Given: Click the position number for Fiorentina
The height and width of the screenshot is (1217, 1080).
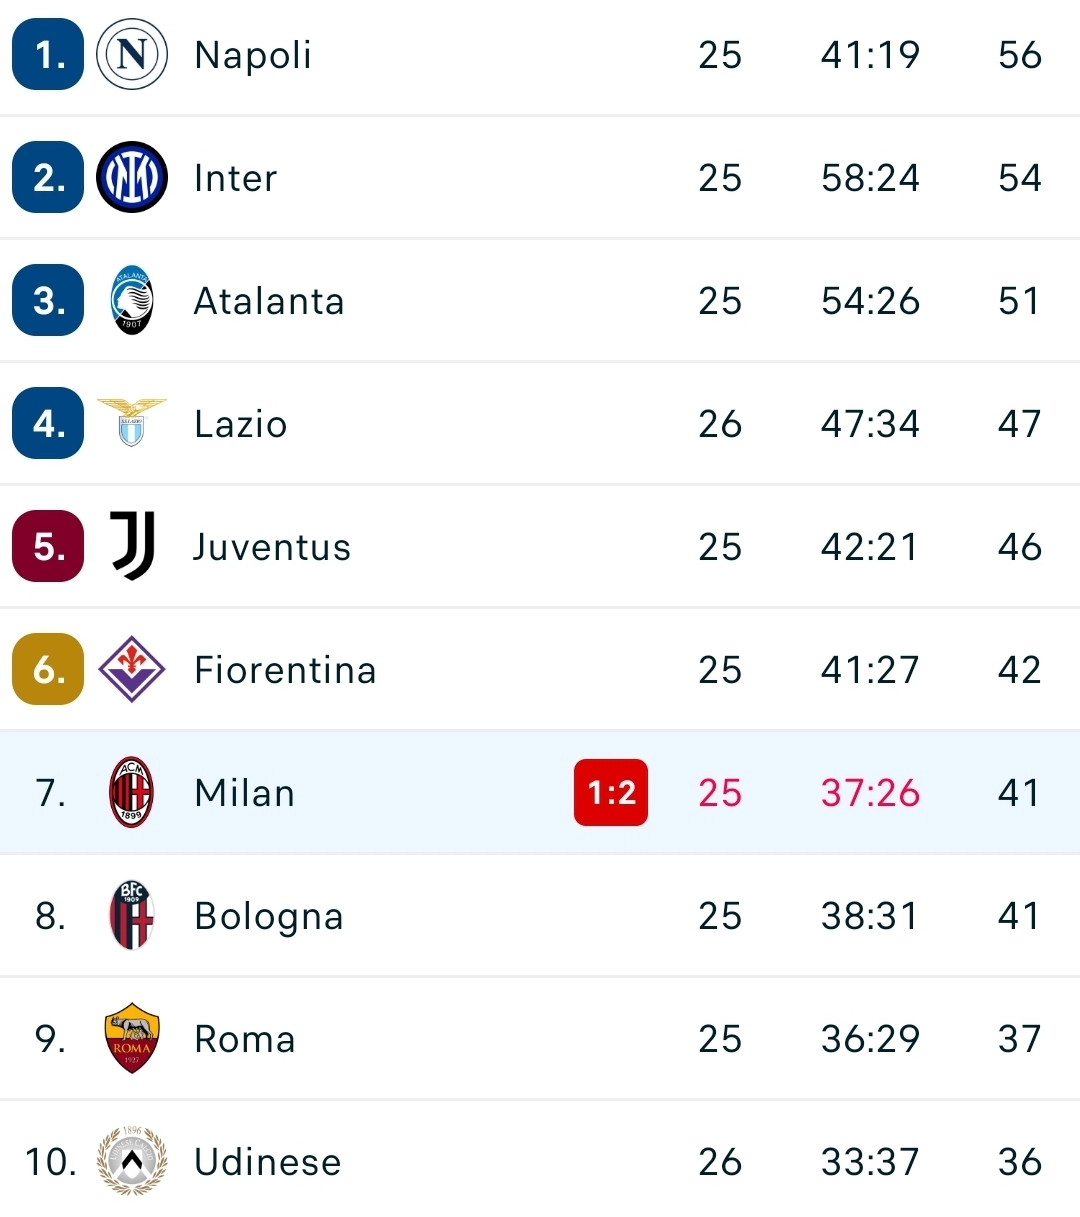Looking at the screenshot, I should tap(47, 670).
